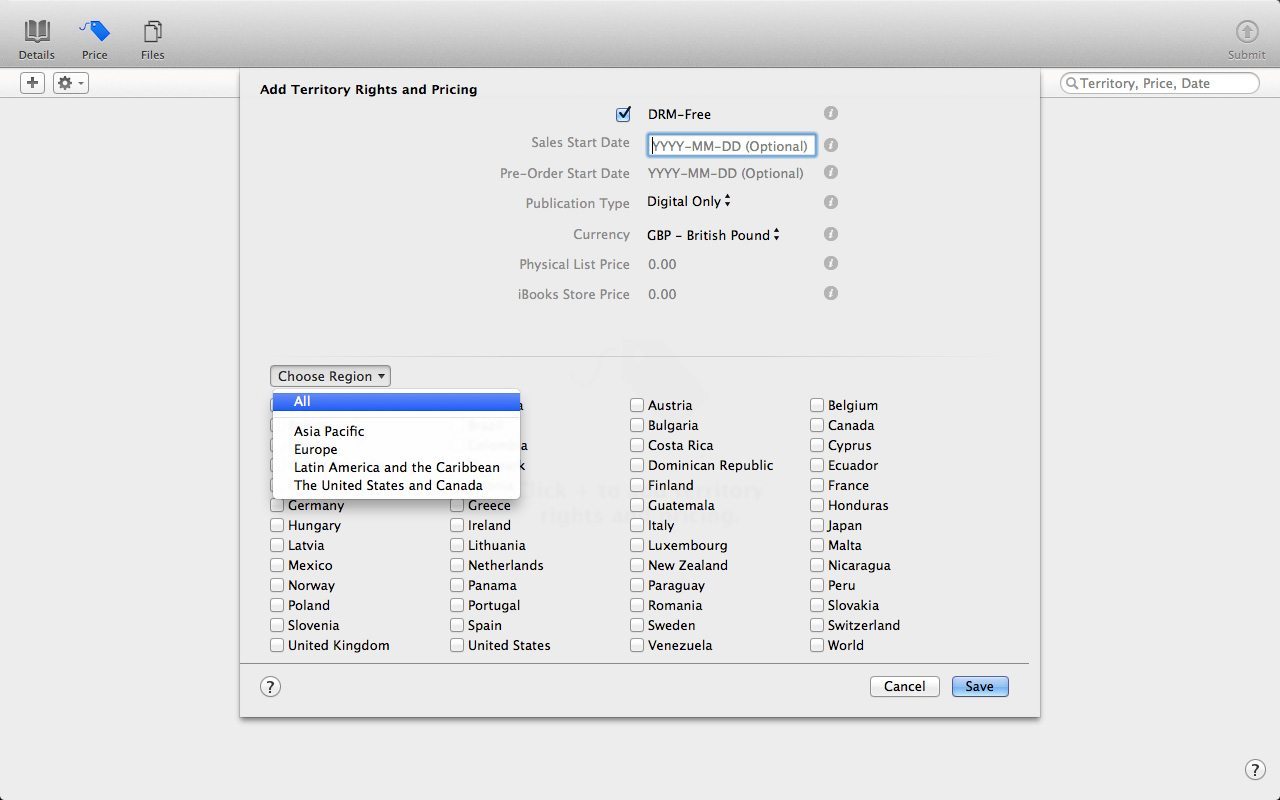This screenshot has height=800, width=1280.
Task: Click the plus add button
Action: point(33,83)
